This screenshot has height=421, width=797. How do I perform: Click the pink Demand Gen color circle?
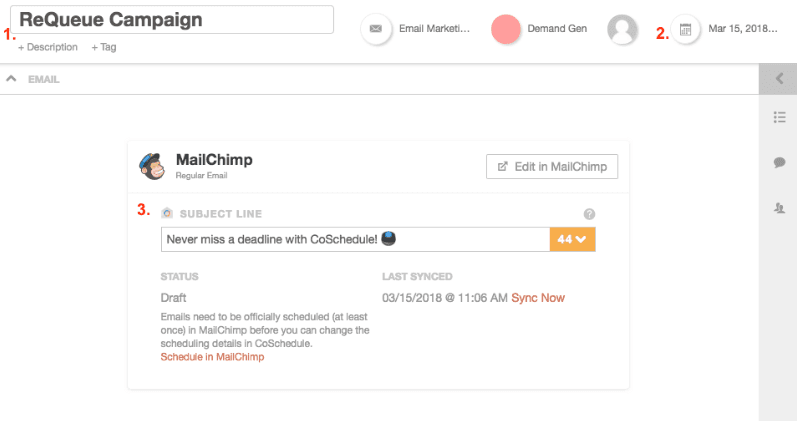click(x=505, y=29)
